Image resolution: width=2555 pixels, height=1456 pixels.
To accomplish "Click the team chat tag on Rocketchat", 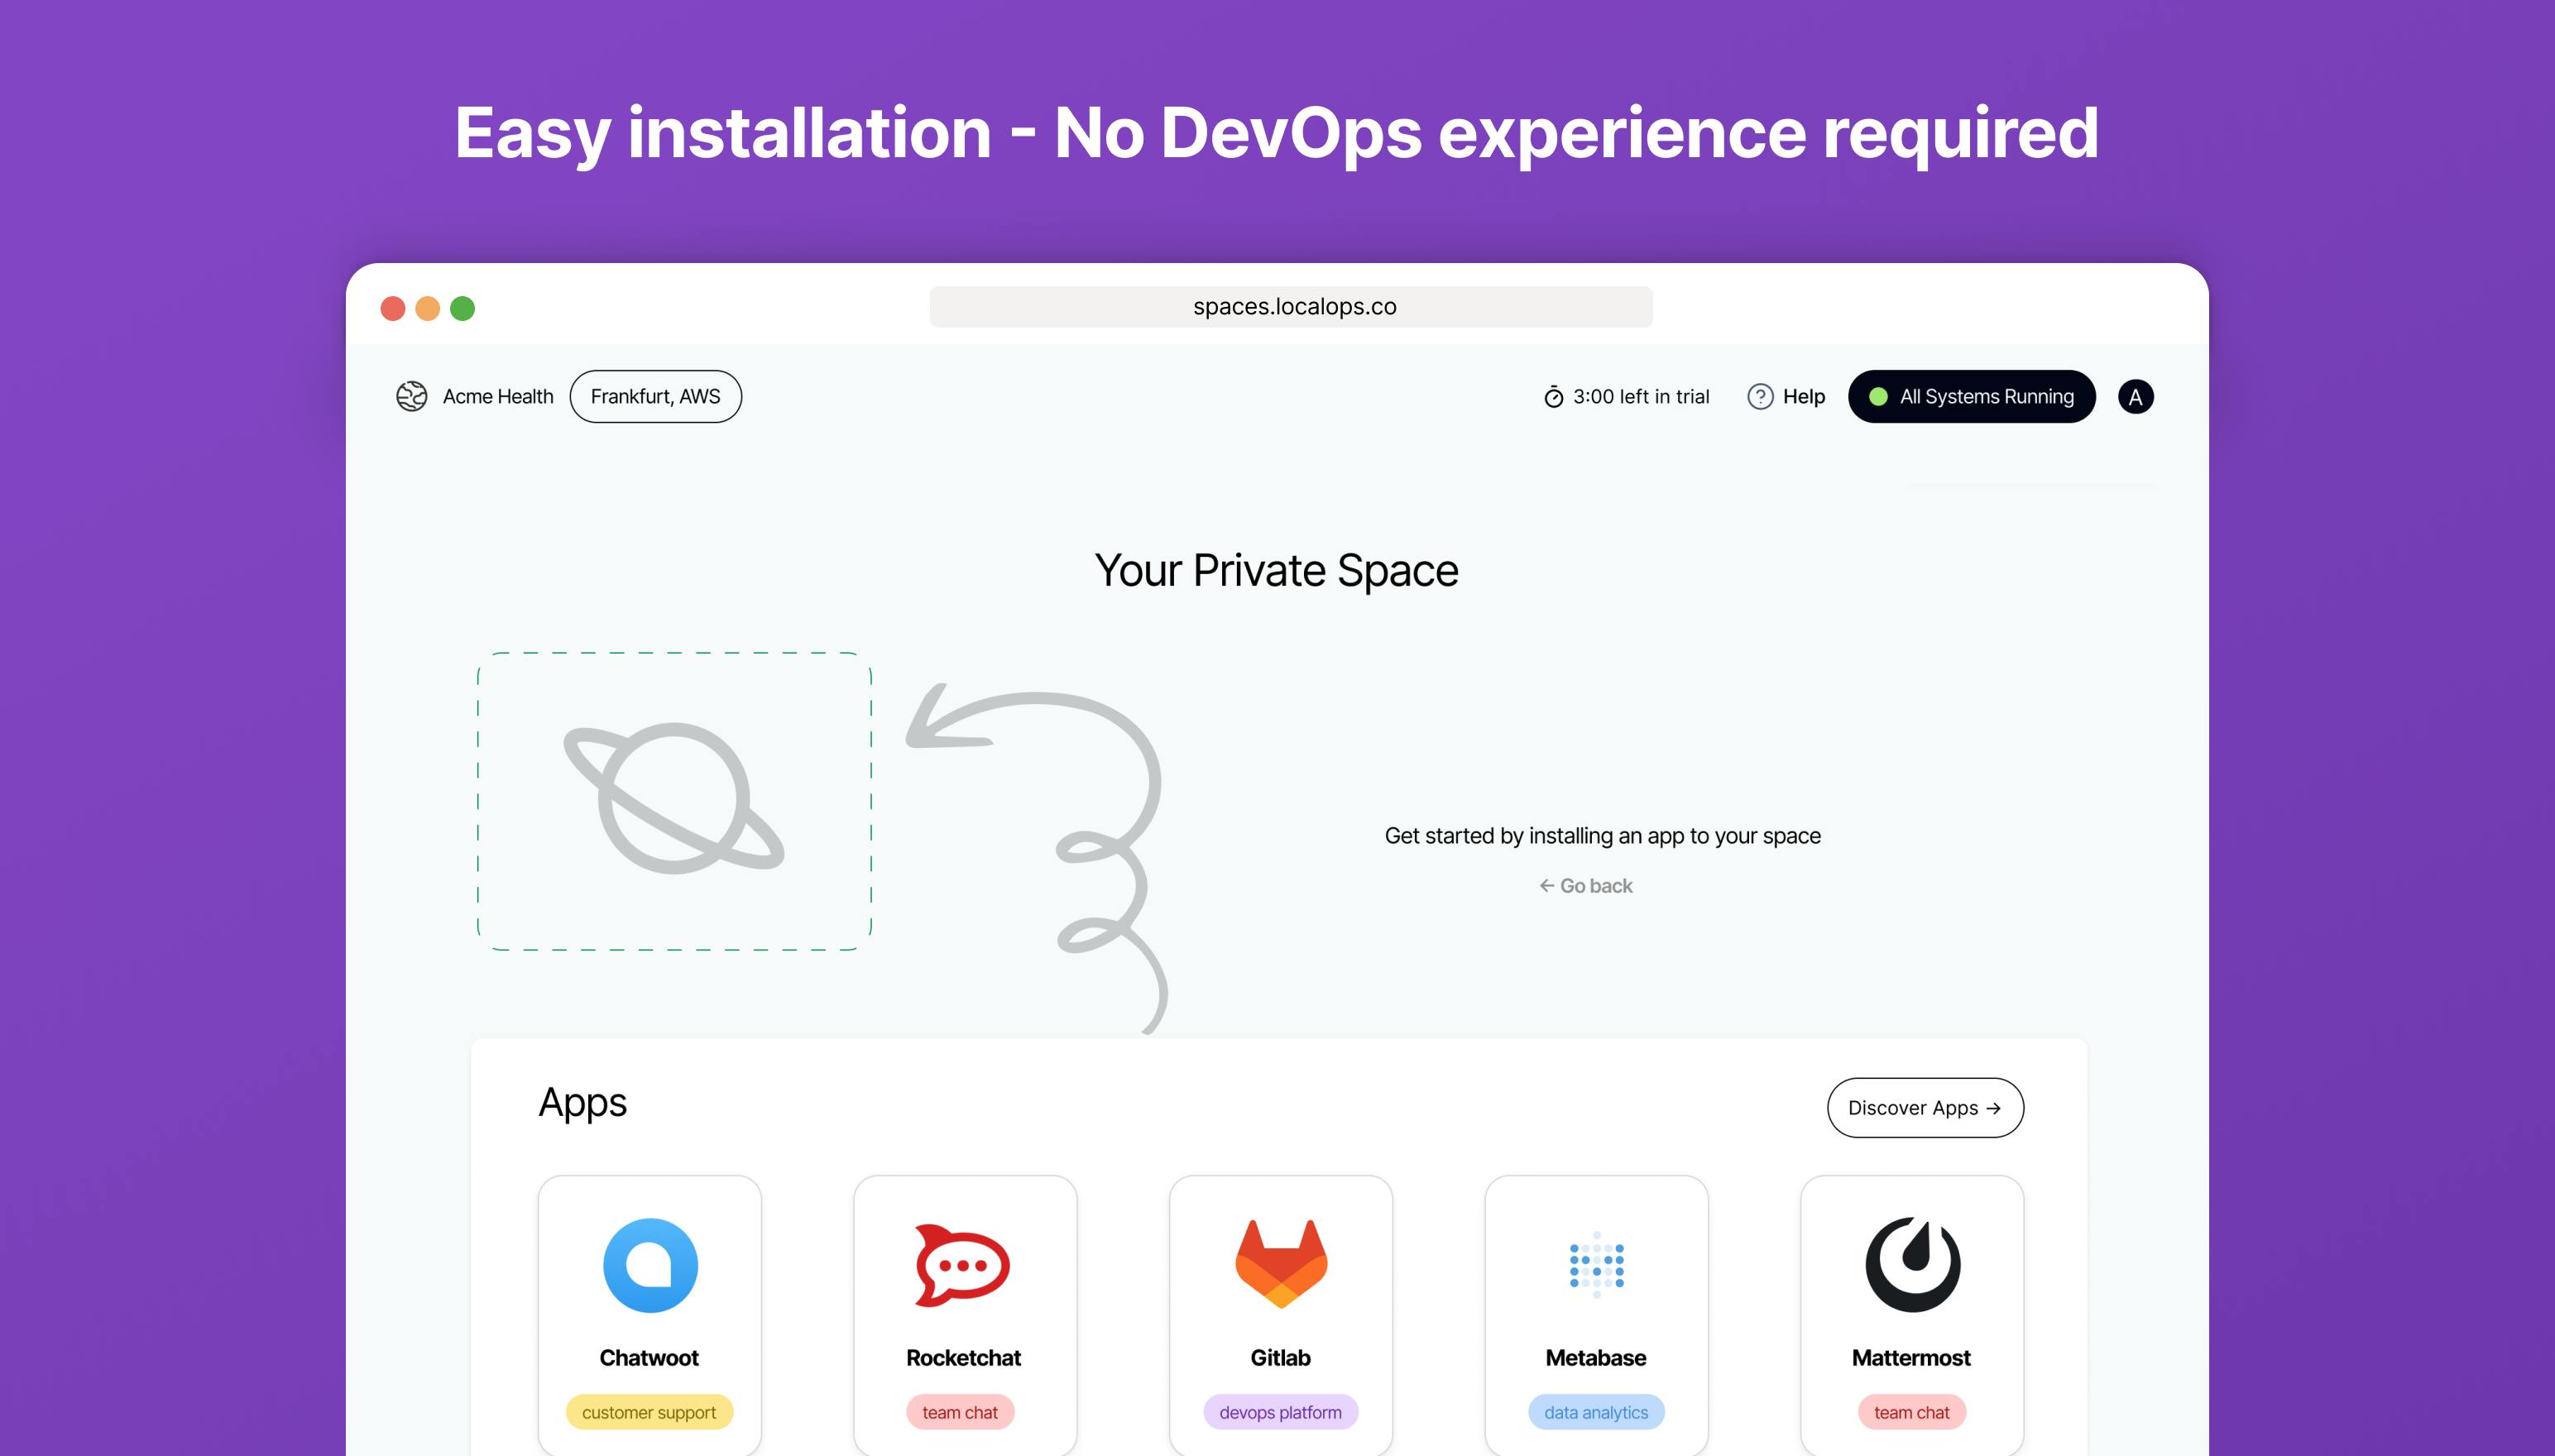I will click(960, 1412).
